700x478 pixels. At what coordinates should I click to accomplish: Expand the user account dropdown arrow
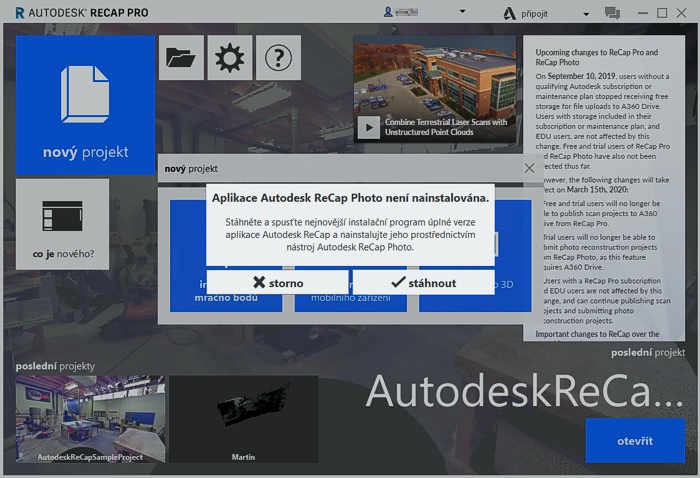click(462, 12)
